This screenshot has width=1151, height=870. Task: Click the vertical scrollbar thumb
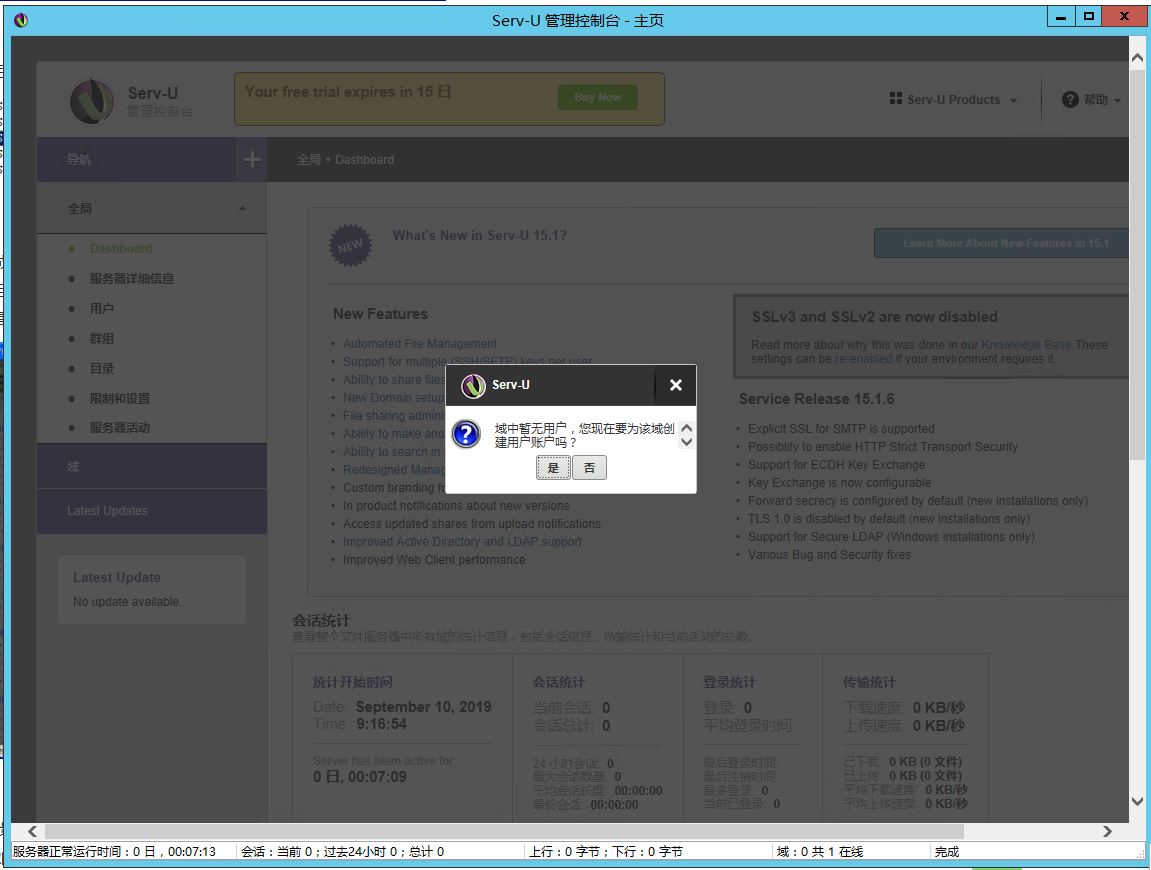1137,264
